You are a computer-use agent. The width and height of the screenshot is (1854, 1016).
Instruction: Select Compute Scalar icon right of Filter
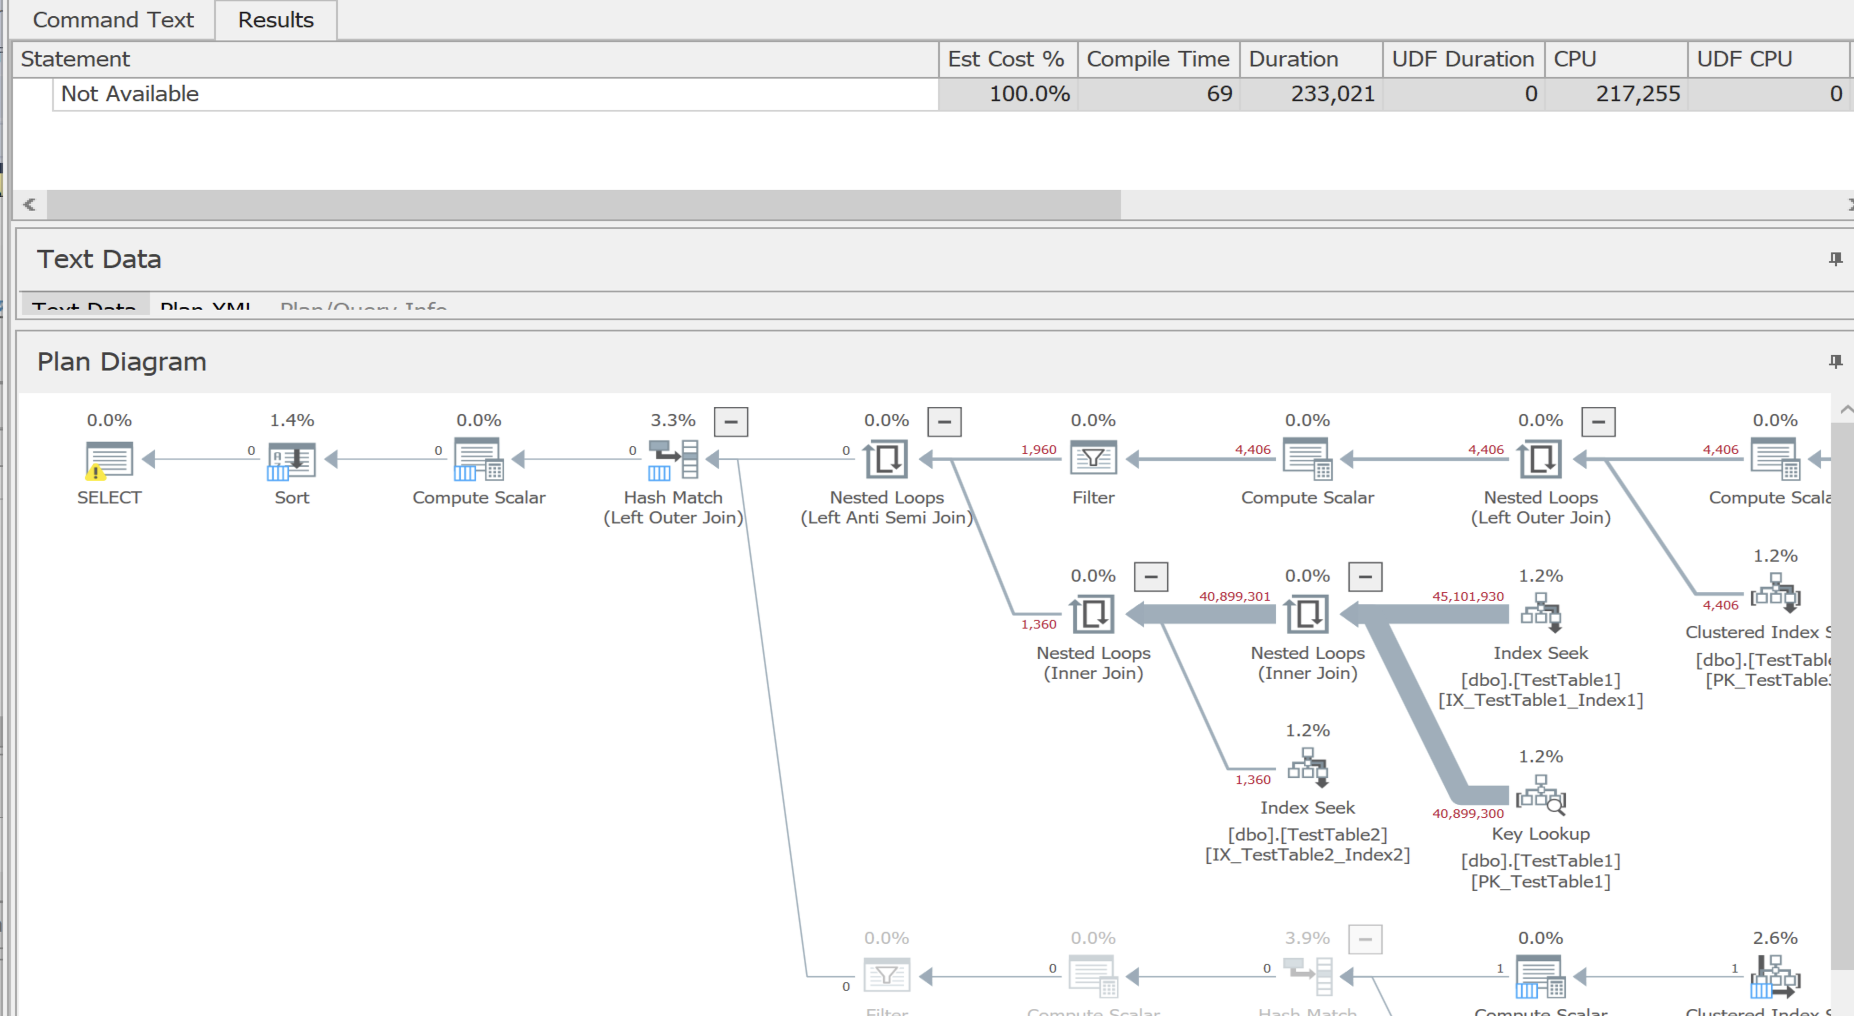click(1307, 460)
